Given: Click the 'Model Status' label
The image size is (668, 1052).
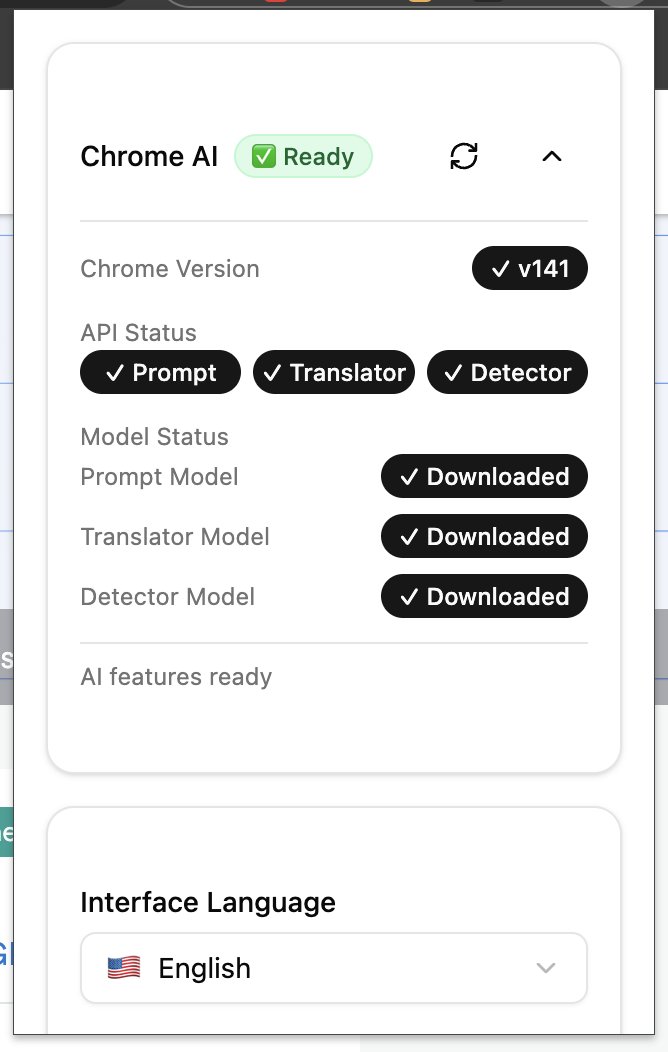Looking at the screenshot, I should click(154, 437).
